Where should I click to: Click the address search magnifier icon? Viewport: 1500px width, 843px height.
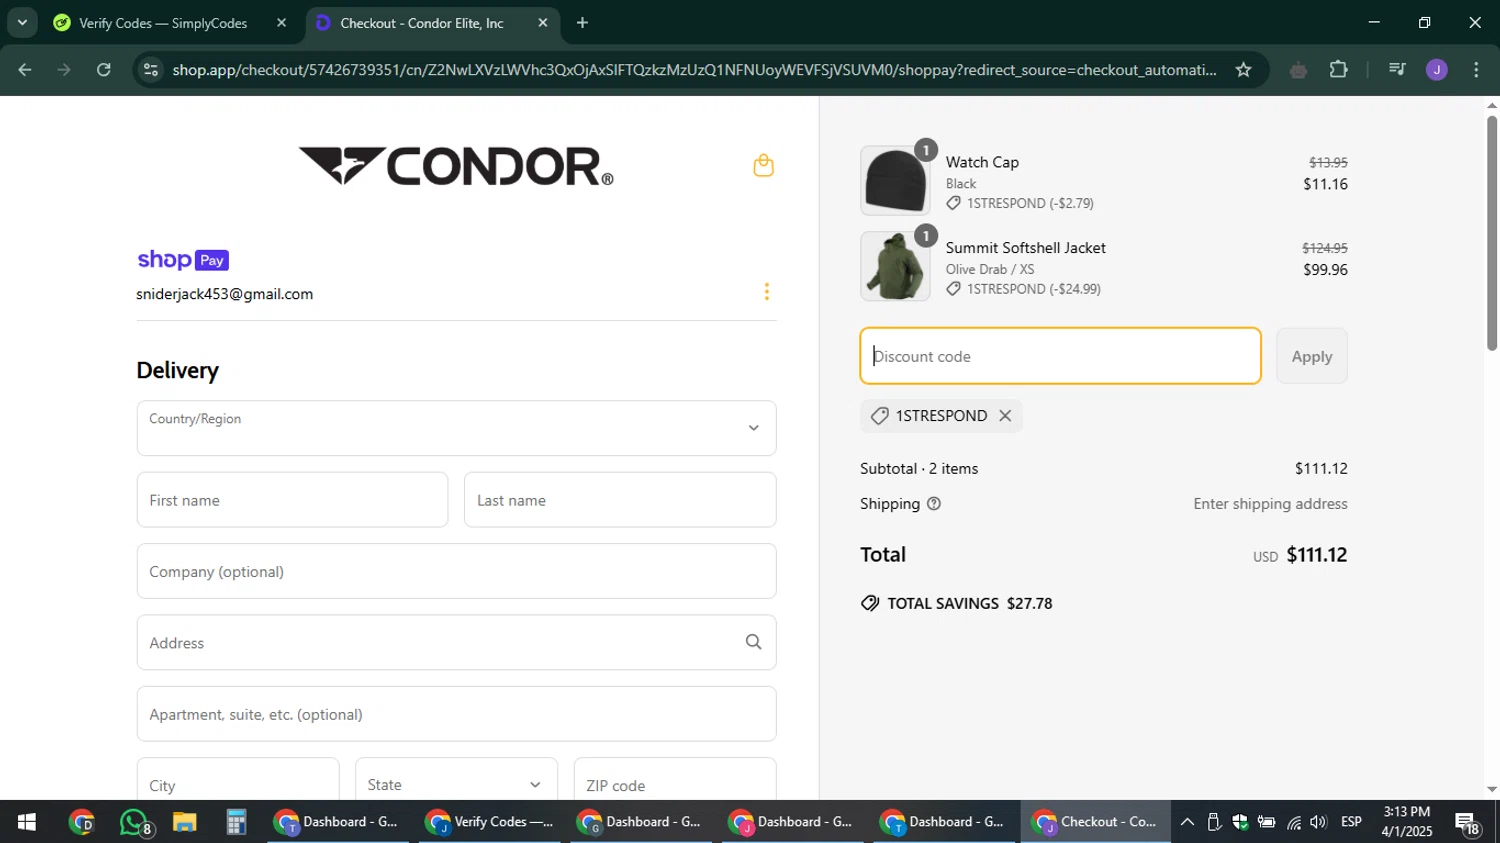(753, 642)
